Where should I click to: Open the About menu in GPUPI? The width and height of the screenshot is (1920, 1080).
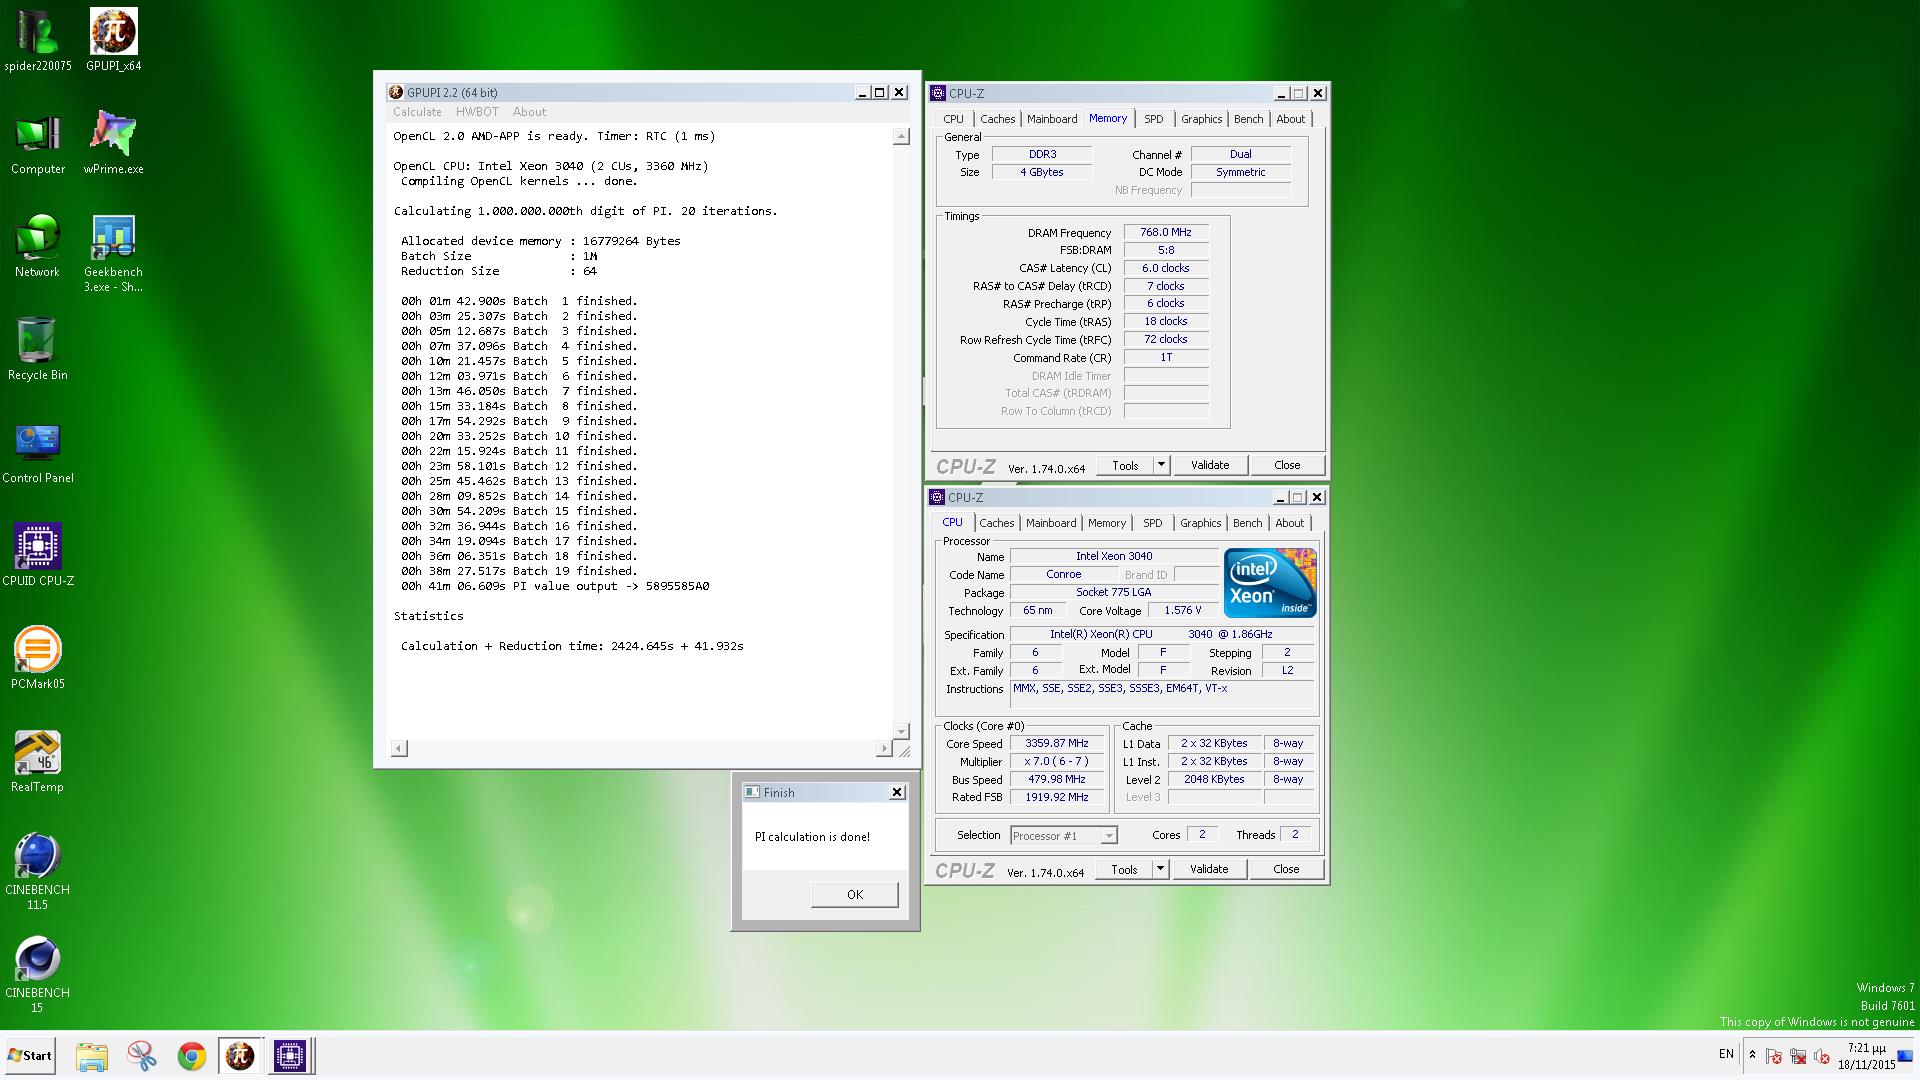(x=529, y=112)
